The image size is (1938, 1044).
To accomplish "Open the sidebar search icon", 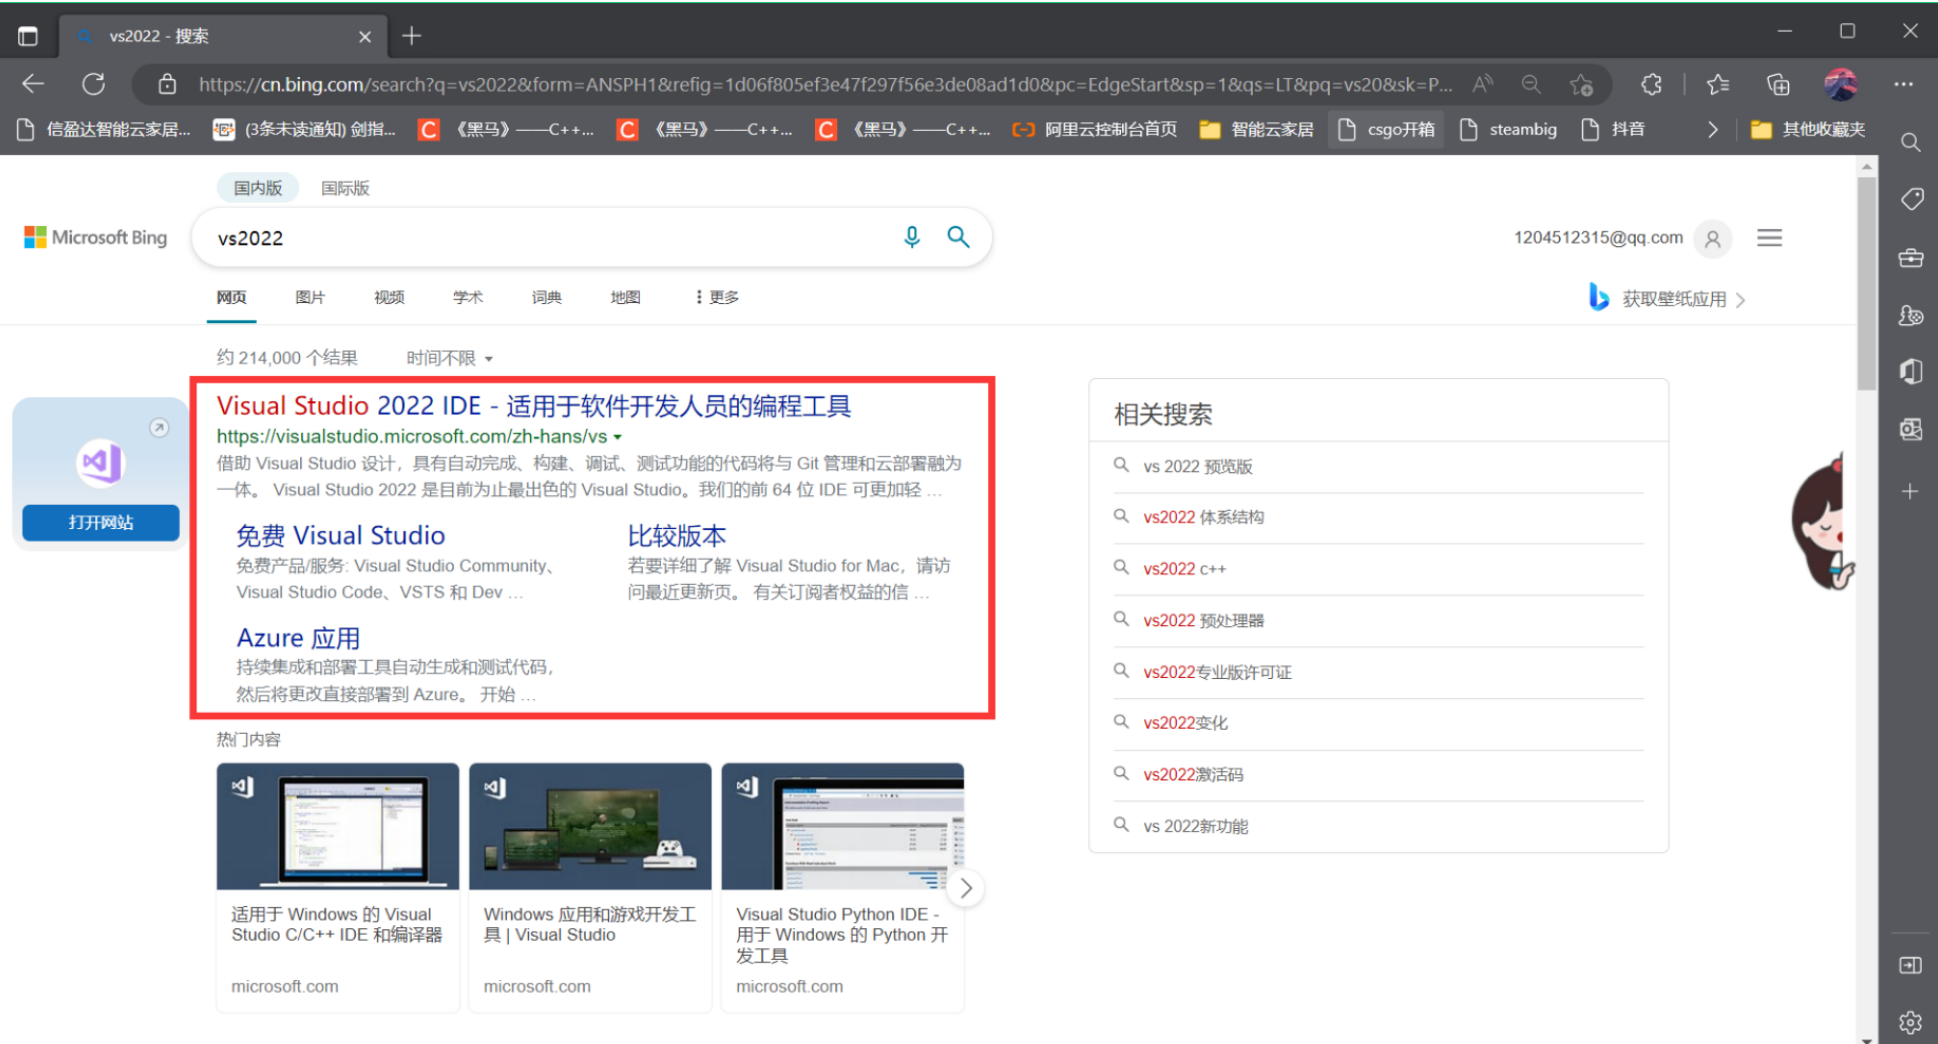I will click(x=1910, y=142).
